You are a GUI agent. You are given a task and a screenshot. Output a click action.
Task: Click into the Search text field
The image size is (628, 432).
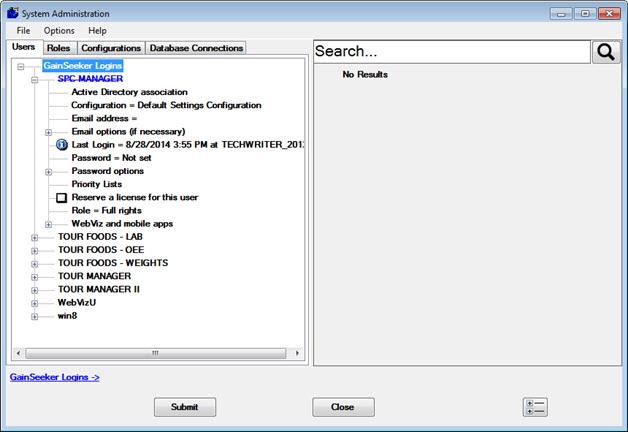click(450, 52)
